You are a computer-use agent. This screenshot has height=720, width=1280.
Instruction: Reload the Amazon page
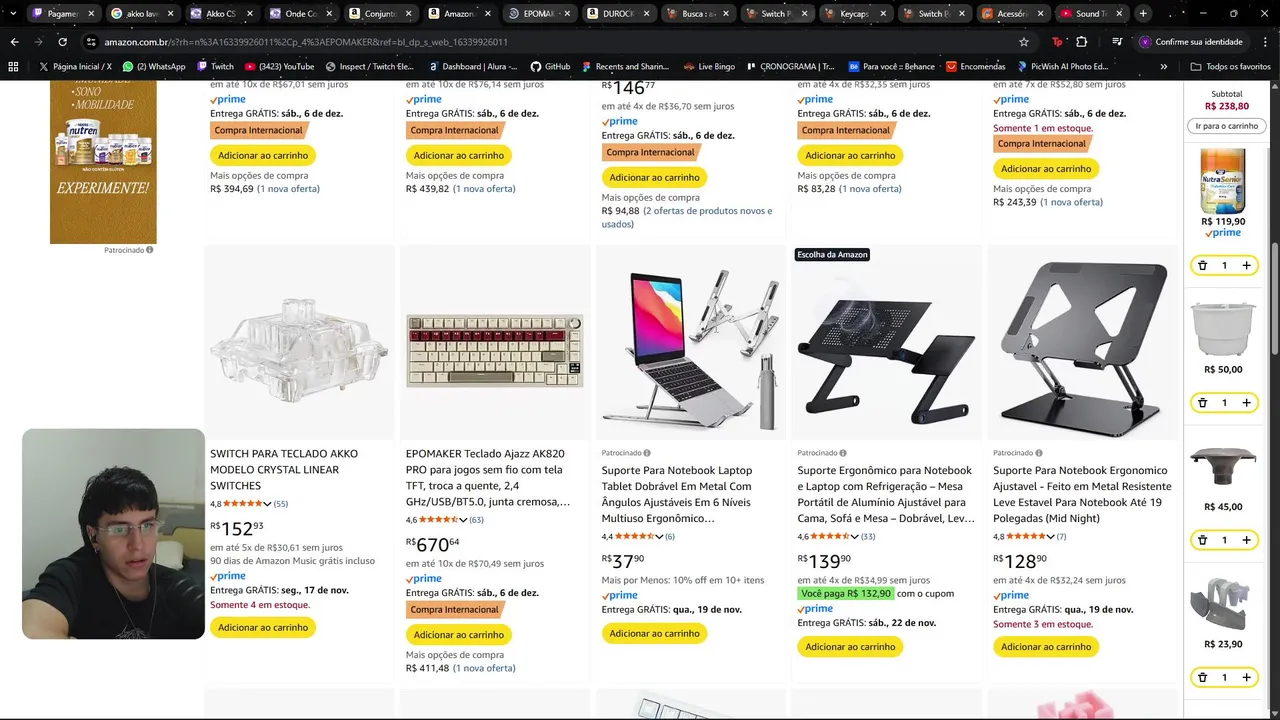[x=62, y=42]
